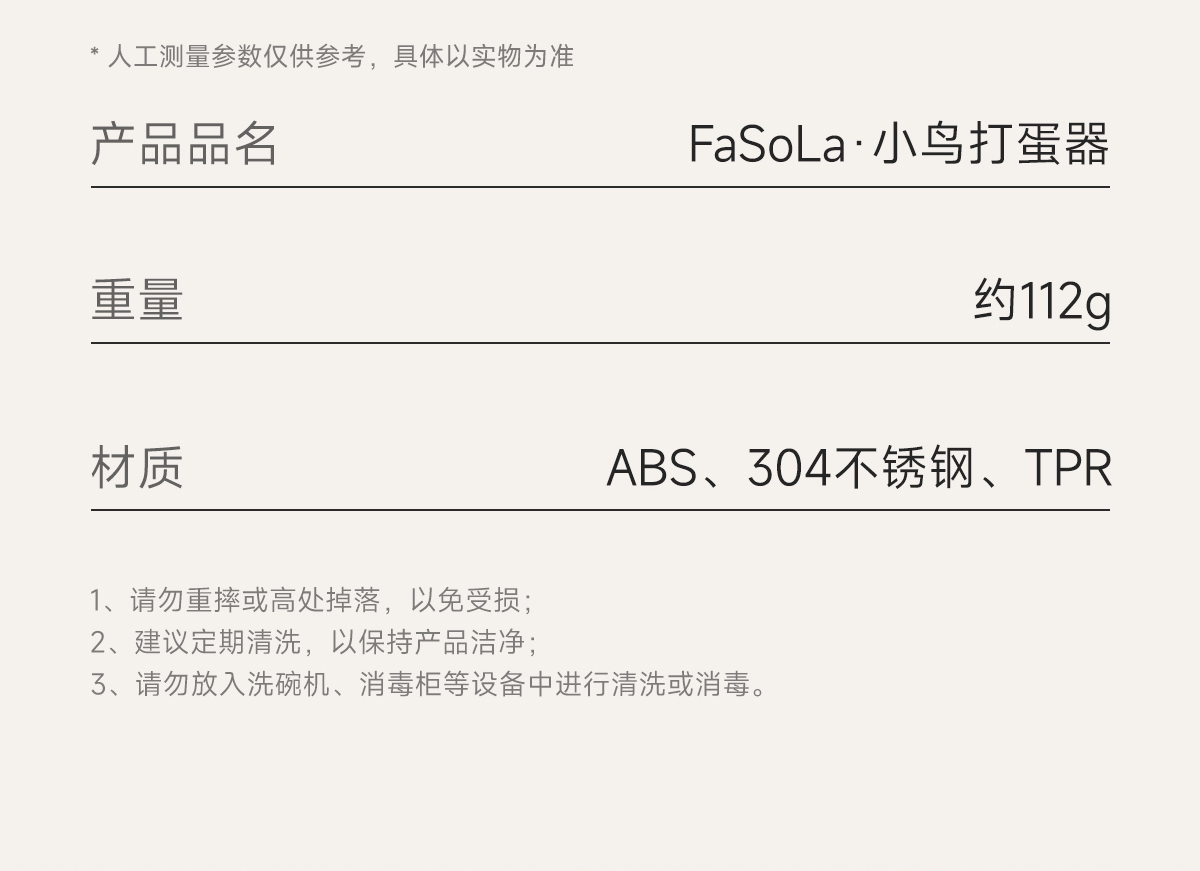Click the 产品品名 label
This screenshot has width=1200, height=871.
coord(184,143)
